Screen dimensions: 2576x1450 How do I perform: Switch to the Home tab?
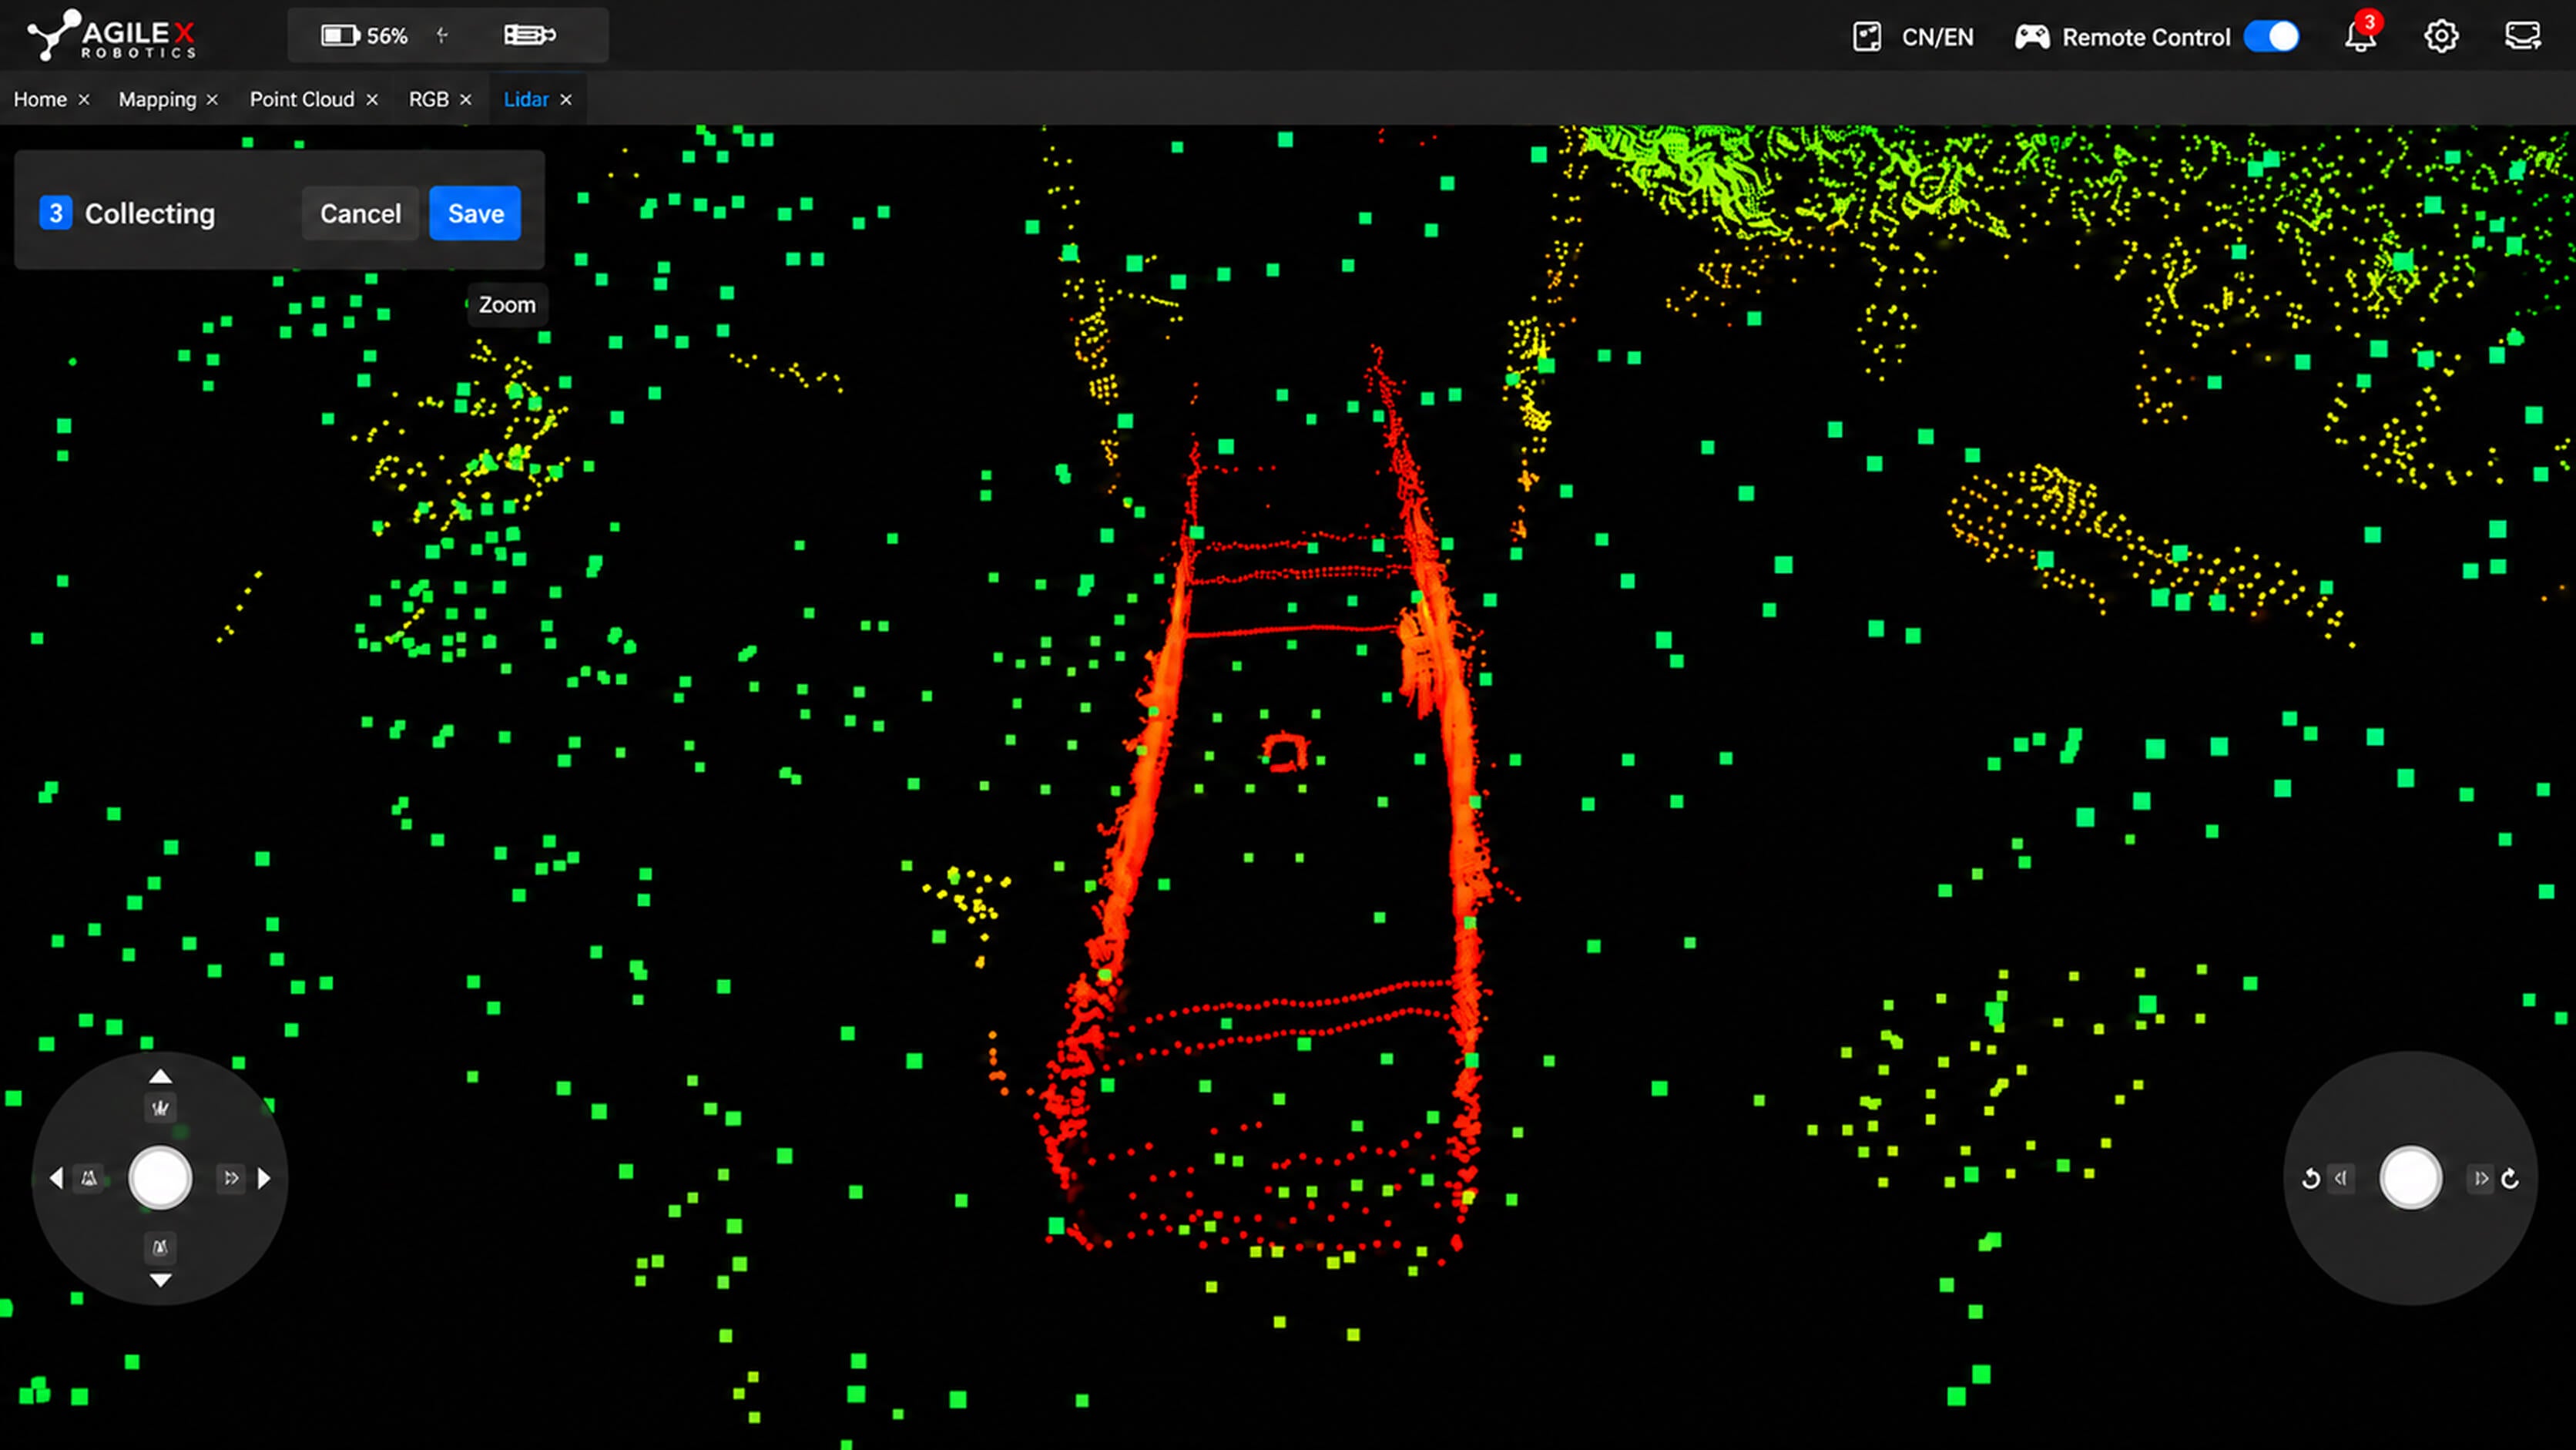[40, 99]
